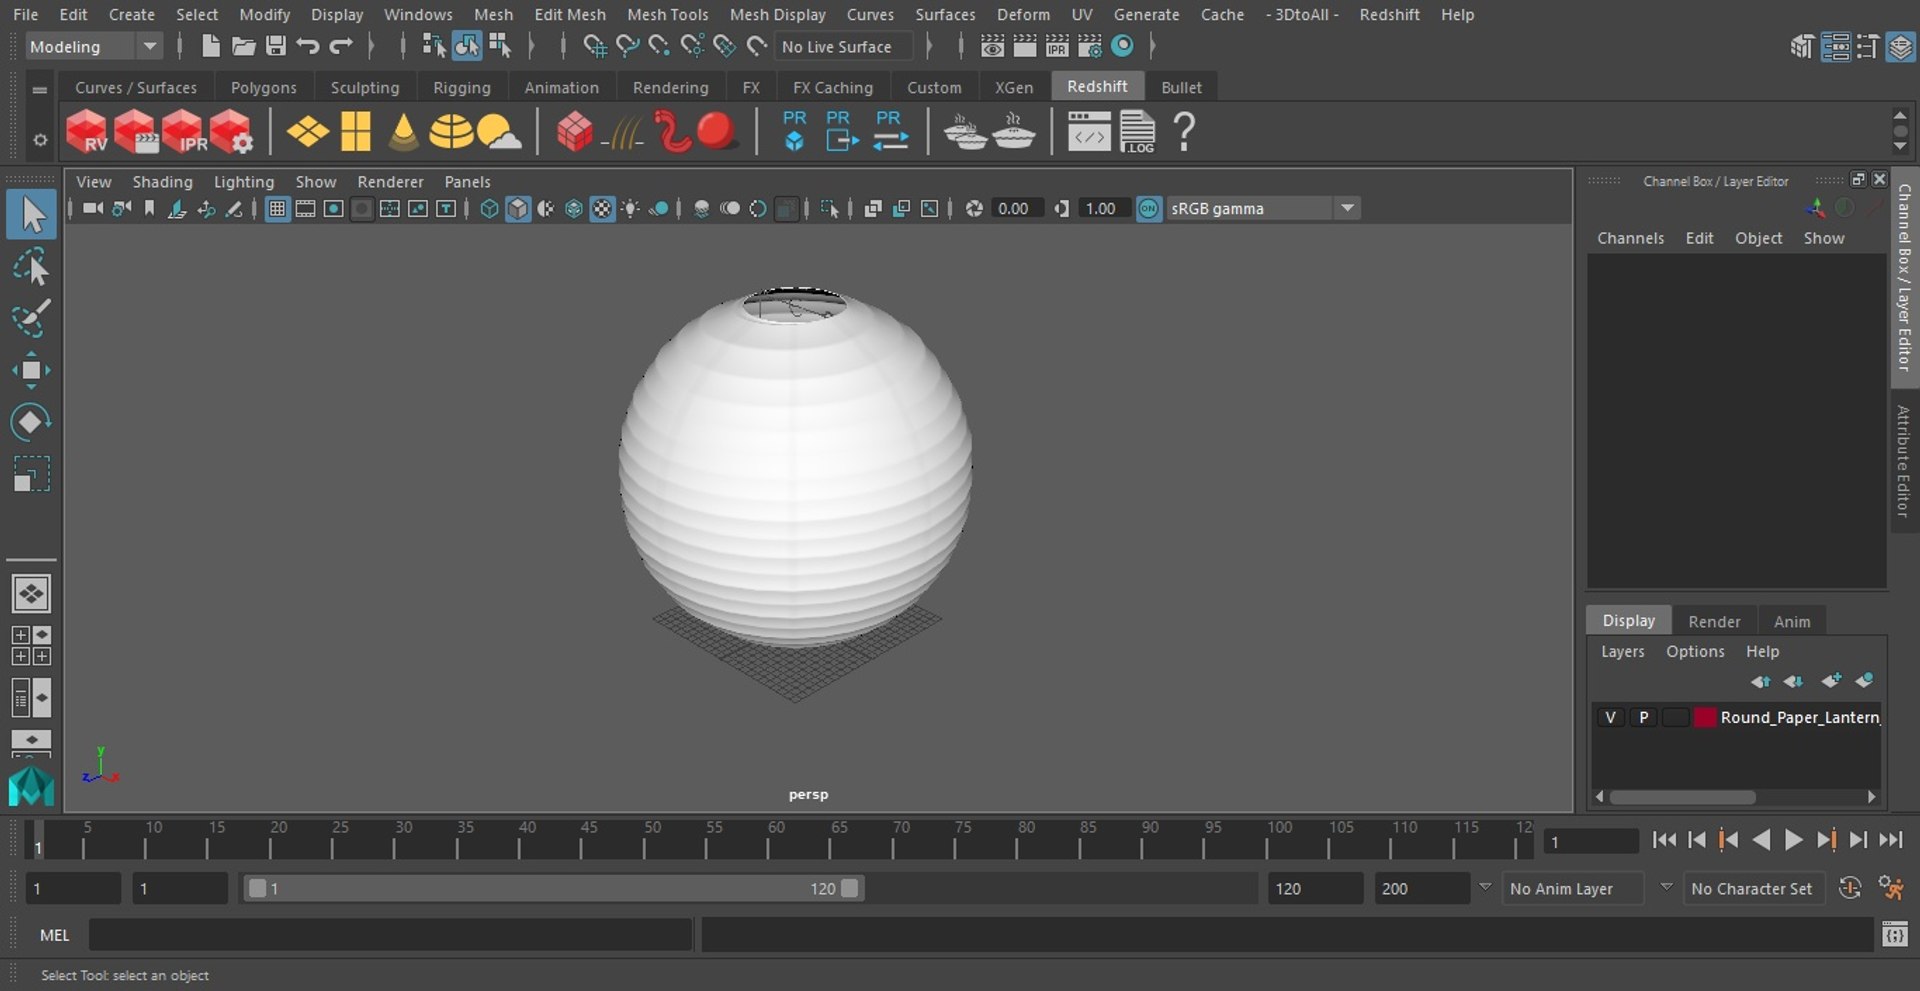
Task: Open the viewport Shading menu
Action: [x=162, y=181]
